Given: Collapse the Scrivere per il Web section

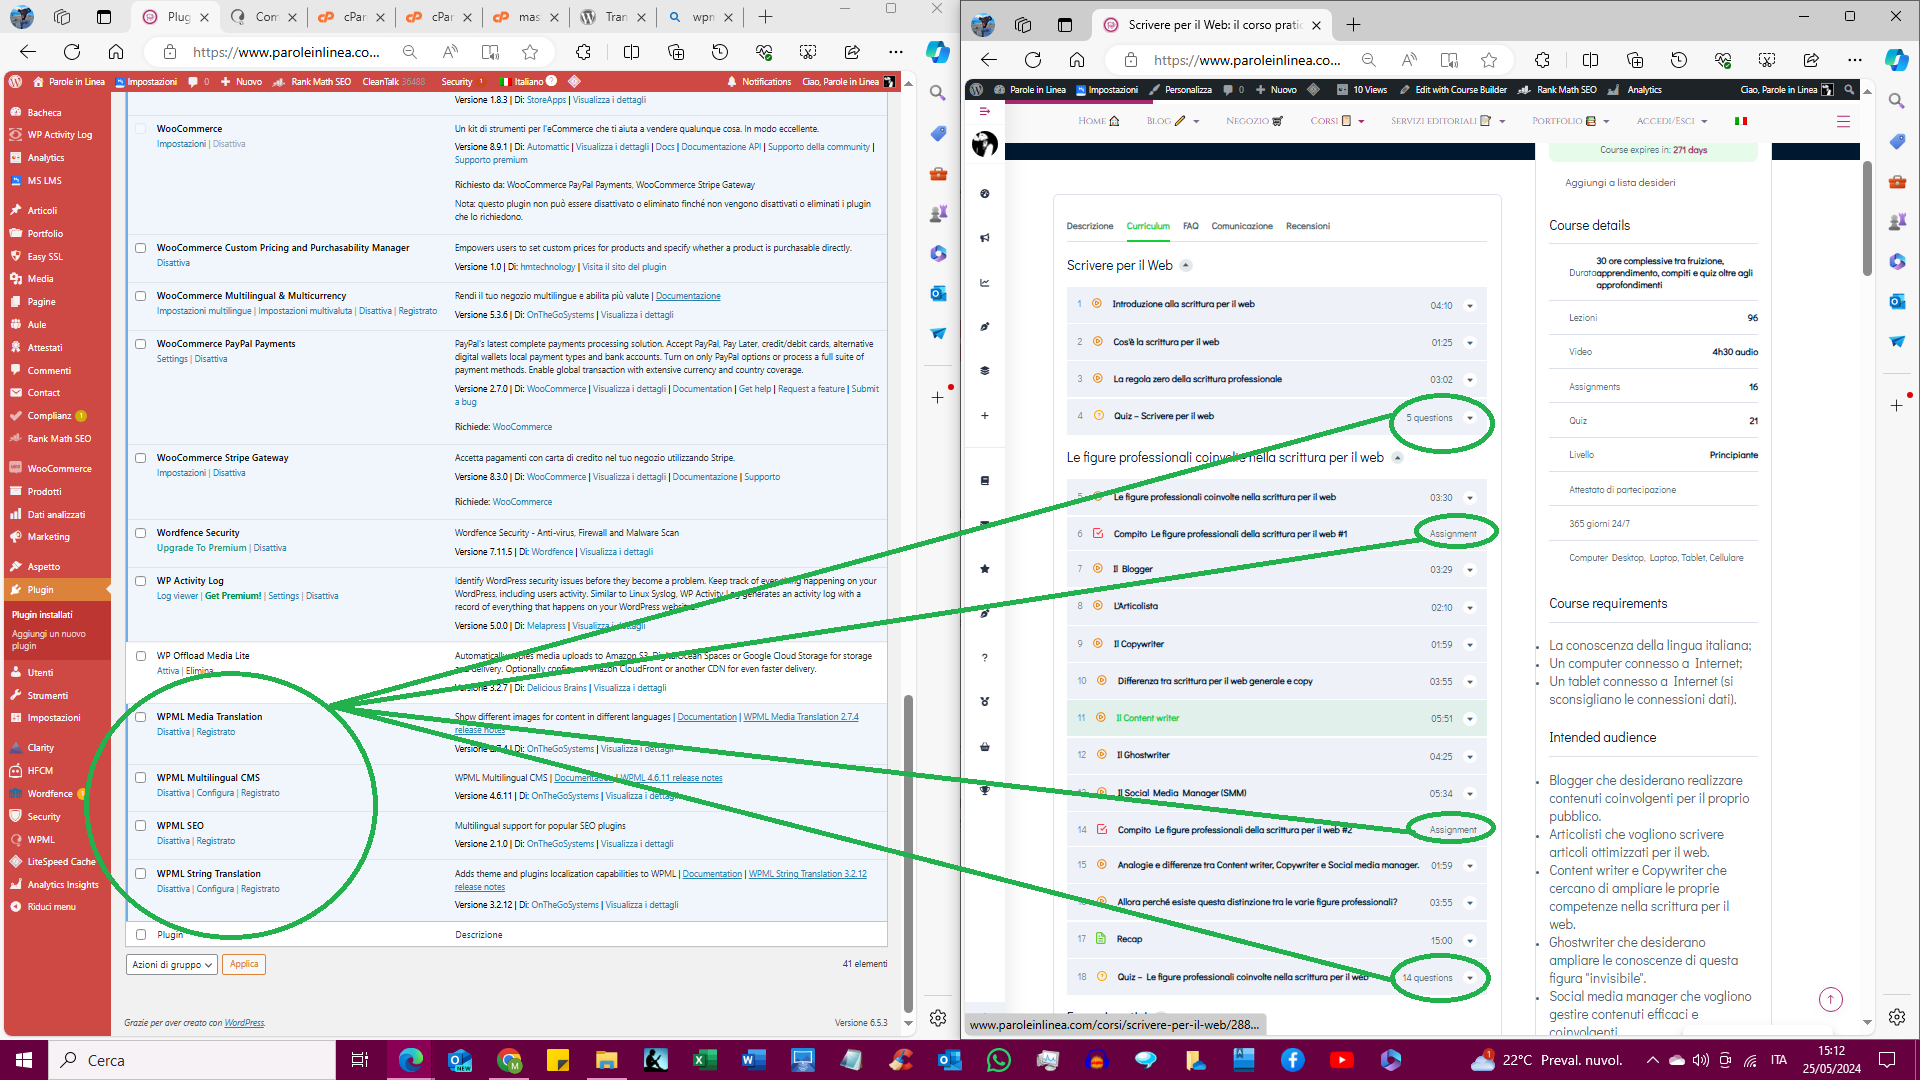Looking at the screenshot, I should (1186, 266).
